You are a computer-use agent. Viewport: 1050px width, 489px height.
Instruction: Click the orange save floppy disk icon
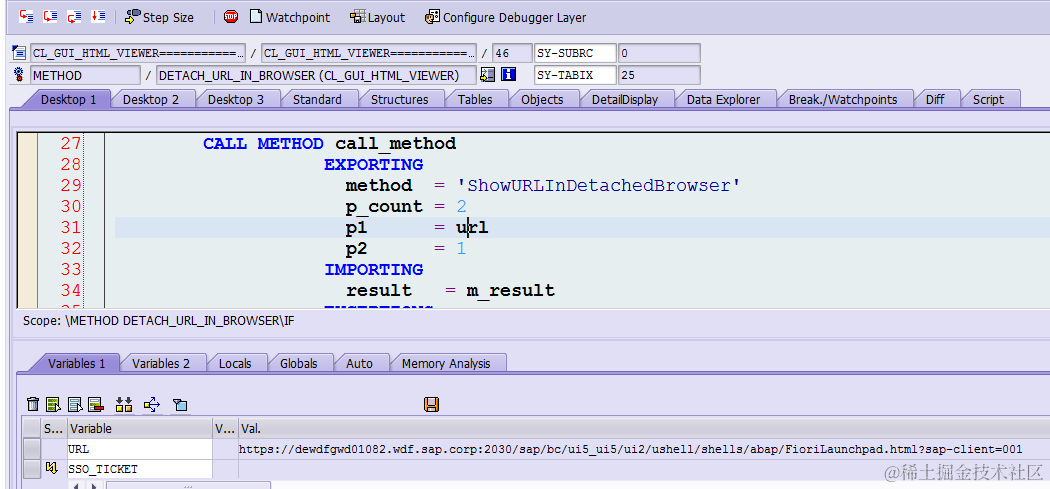(x=431, y=404)
